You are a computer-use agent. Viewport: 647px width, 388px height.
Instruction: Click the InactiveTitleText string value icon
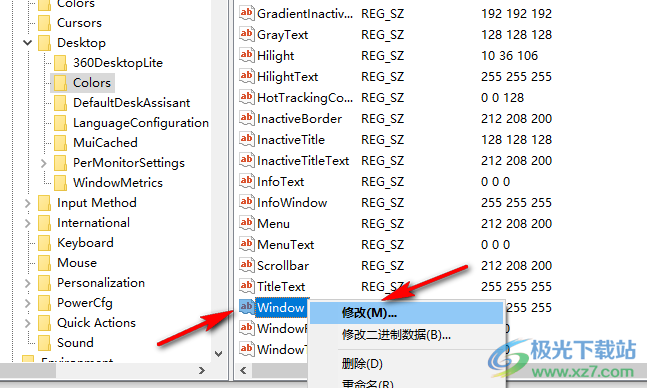pos(247,160)
